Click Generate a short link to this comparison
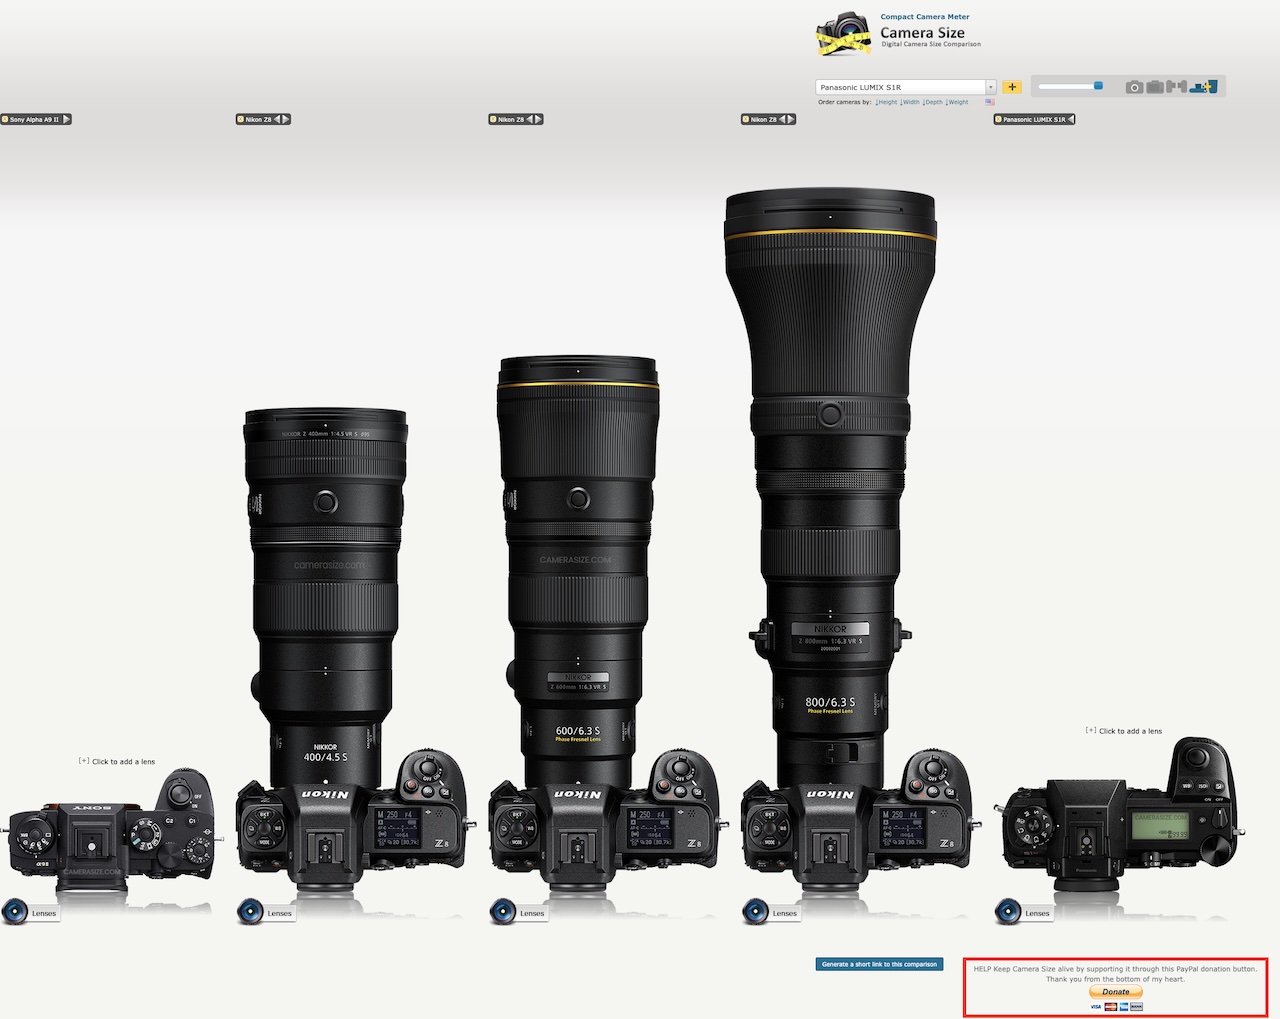 [x=879, y=964]
